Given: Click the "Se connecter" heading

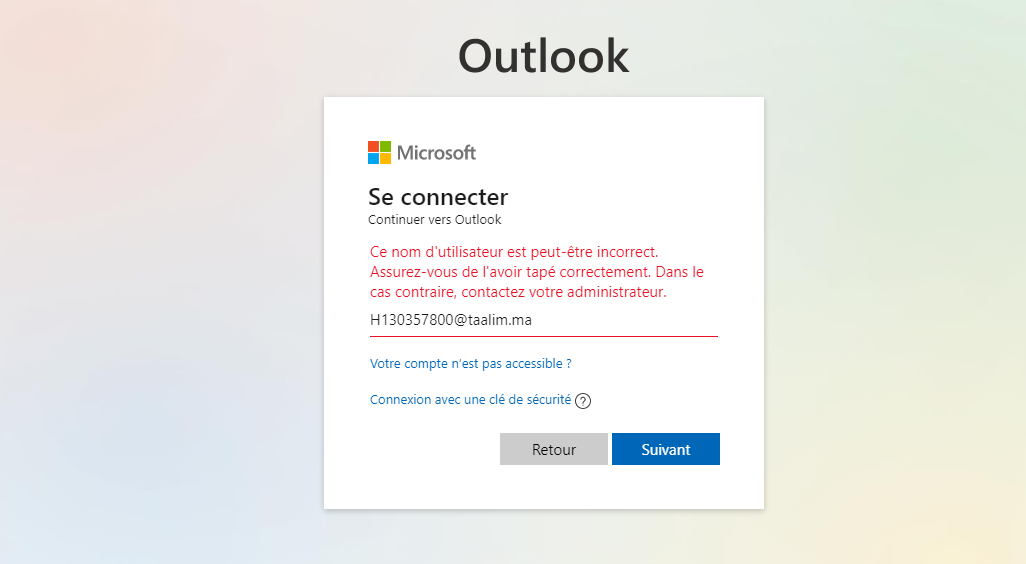Looking at the screenshot, I should coord(438,197).
